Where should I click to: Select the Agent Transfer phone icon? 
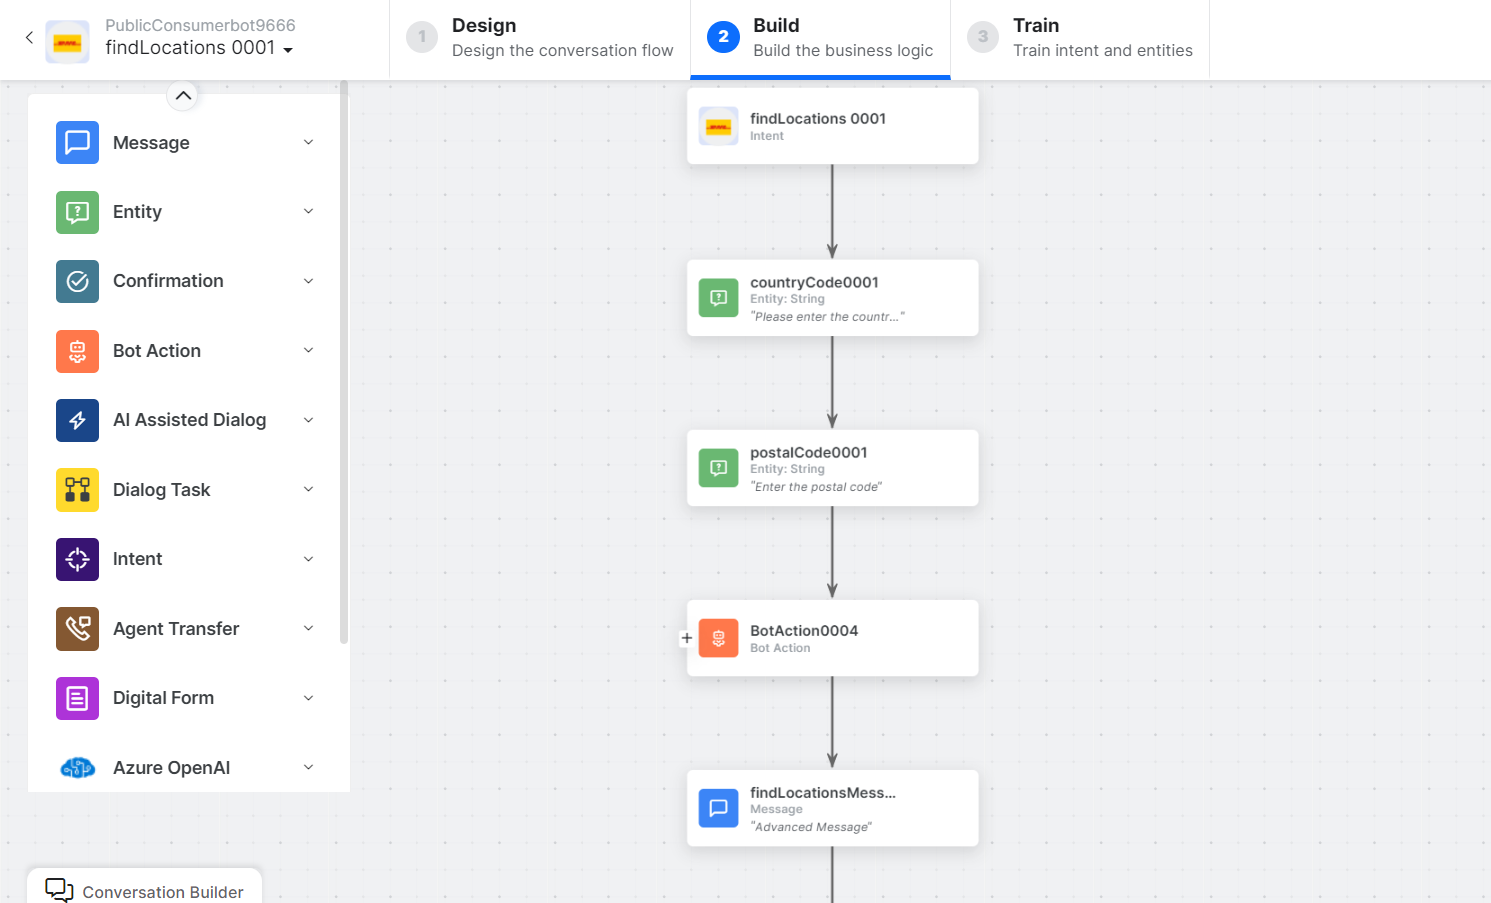pyautogui.click(x=77, y=629)
